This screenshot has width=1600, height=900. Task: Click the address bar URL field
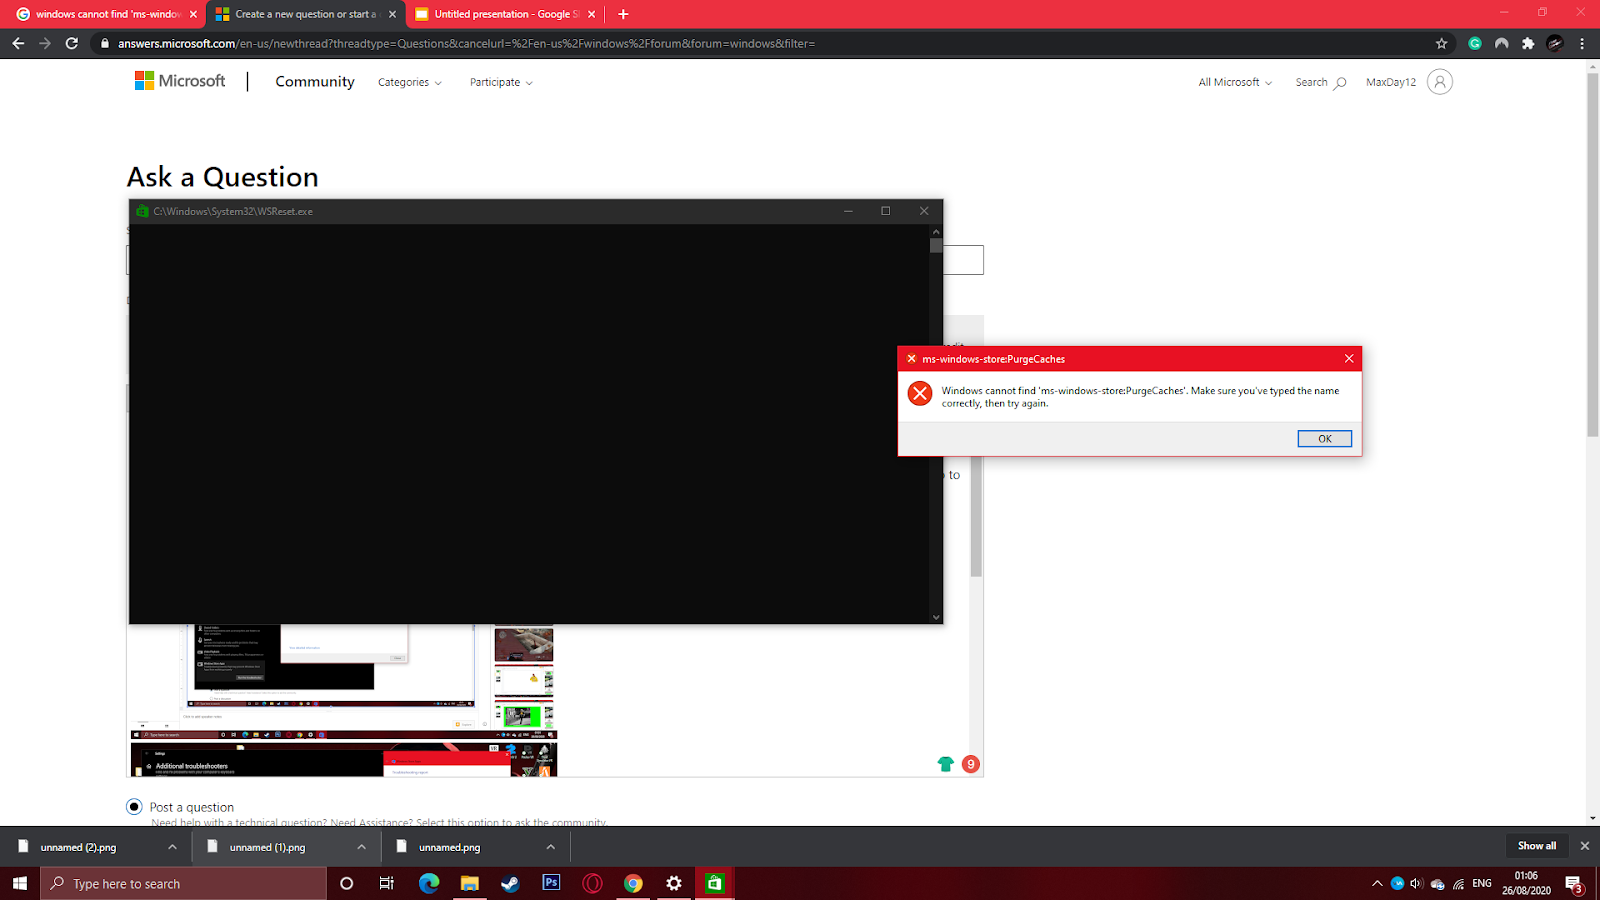(x=765, y=43)
